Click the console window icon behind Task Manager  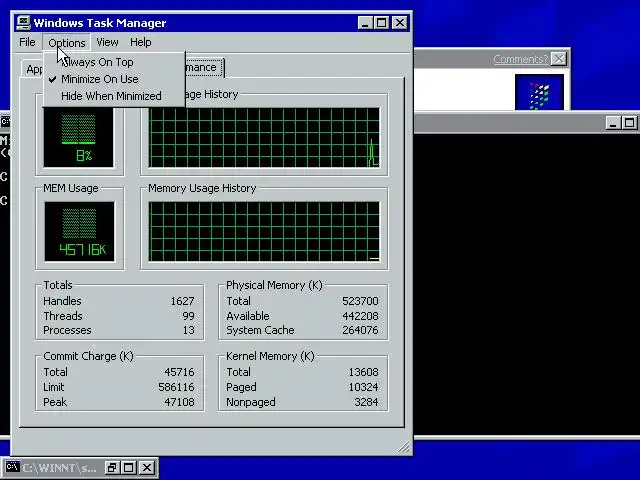[x=5, y=121]
